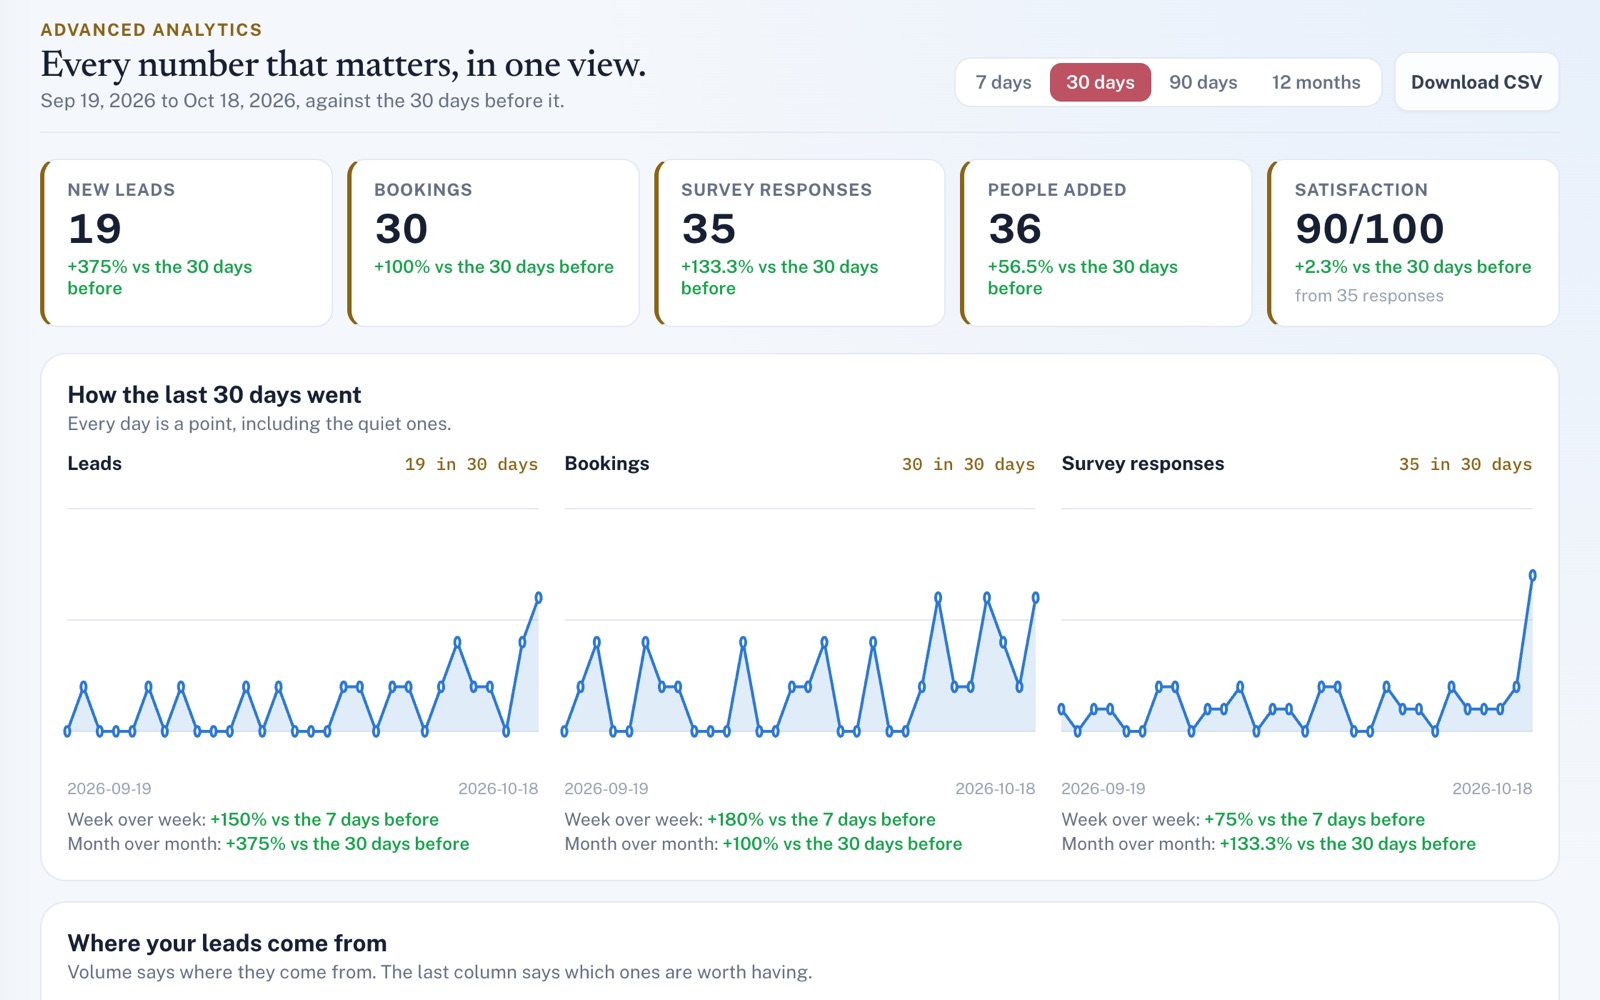
Task: Open the Bookings stat card
Action: tap(493, 243)
